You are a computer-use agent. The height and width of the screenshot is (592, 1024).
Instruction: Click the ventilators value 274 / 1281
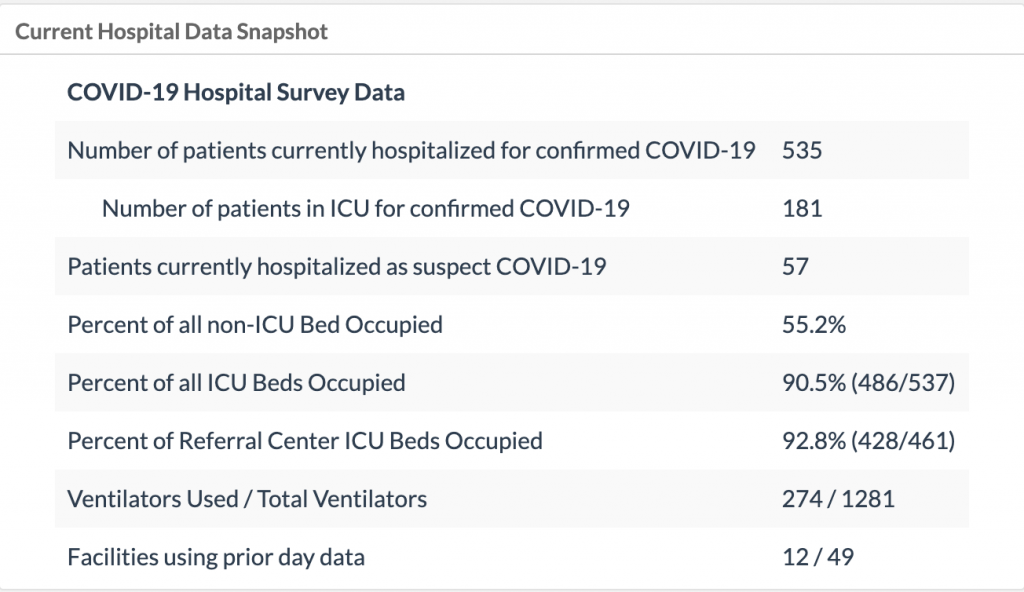[x=838, y=499]
